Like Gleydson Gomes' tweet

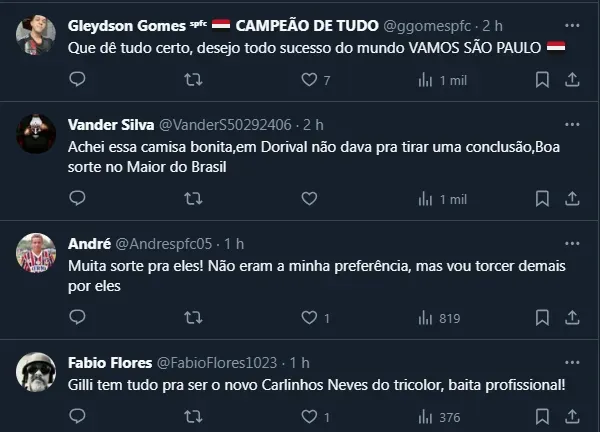pyautogui.click(x=309, y=79)
